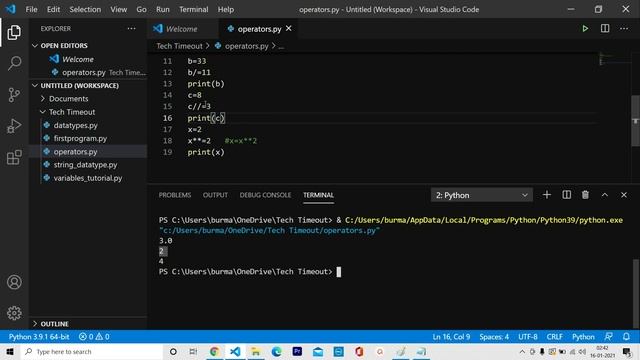Click the editor vertical scrollbar
This screenshot has width=640, height=360.
pyautogui.click(x=635, y=121)
